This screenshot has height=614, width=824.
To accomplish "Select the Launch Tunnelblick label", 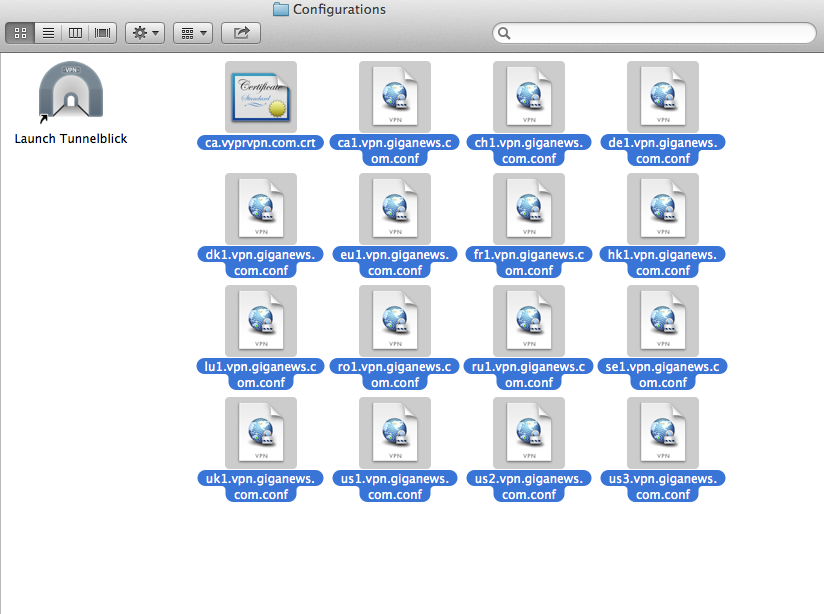I will tap(71, 139).
